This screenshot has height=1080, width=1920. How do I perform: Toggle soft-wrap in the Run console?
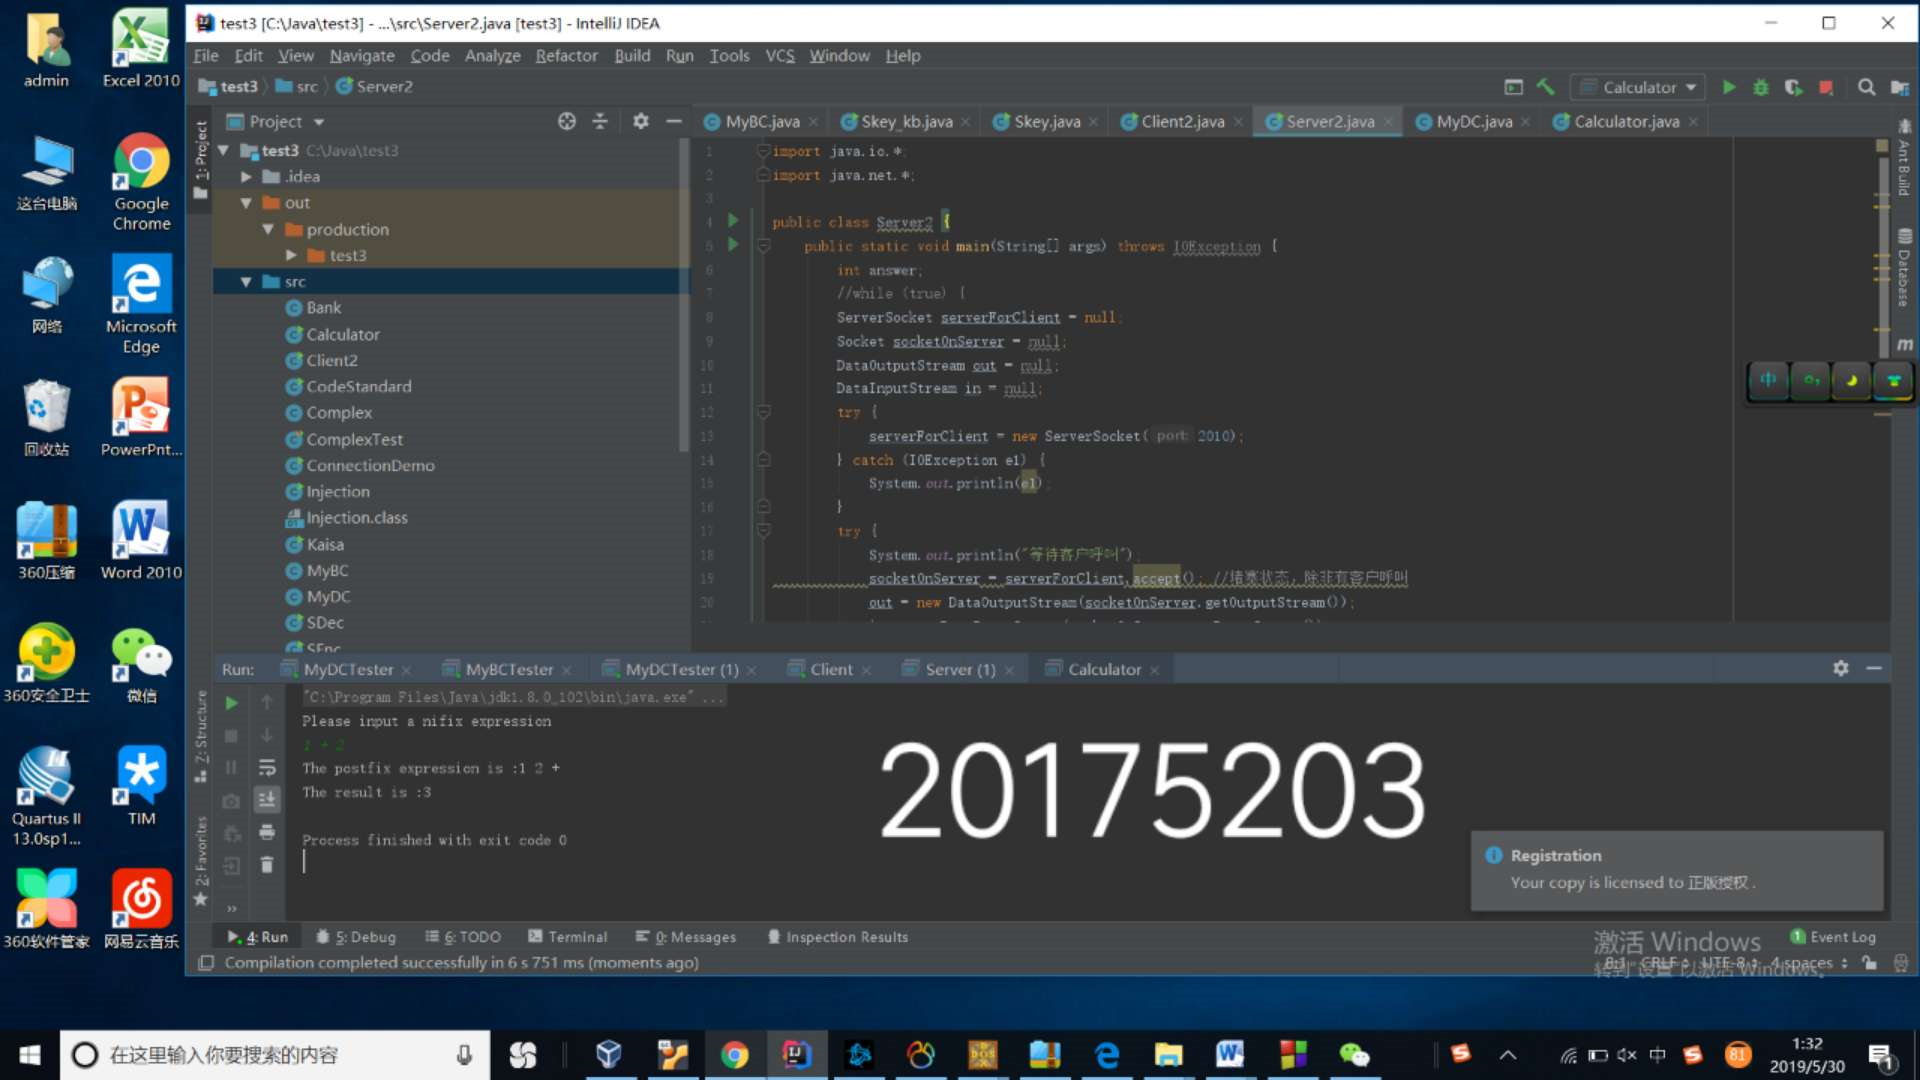267,767
